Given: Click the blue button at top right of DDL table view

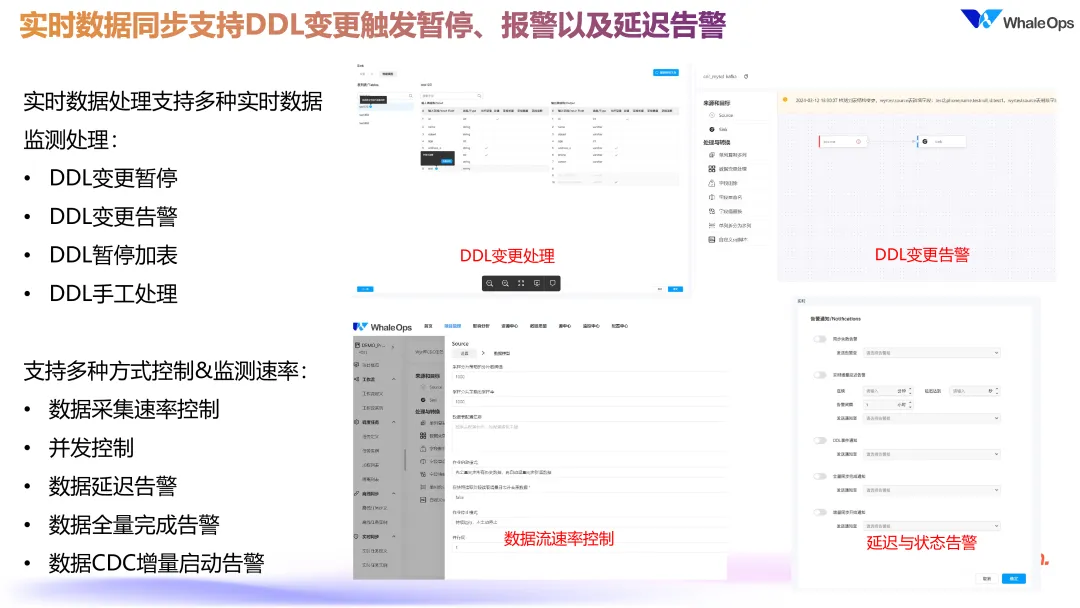Looking at the screenshot, I should (665, 72).
